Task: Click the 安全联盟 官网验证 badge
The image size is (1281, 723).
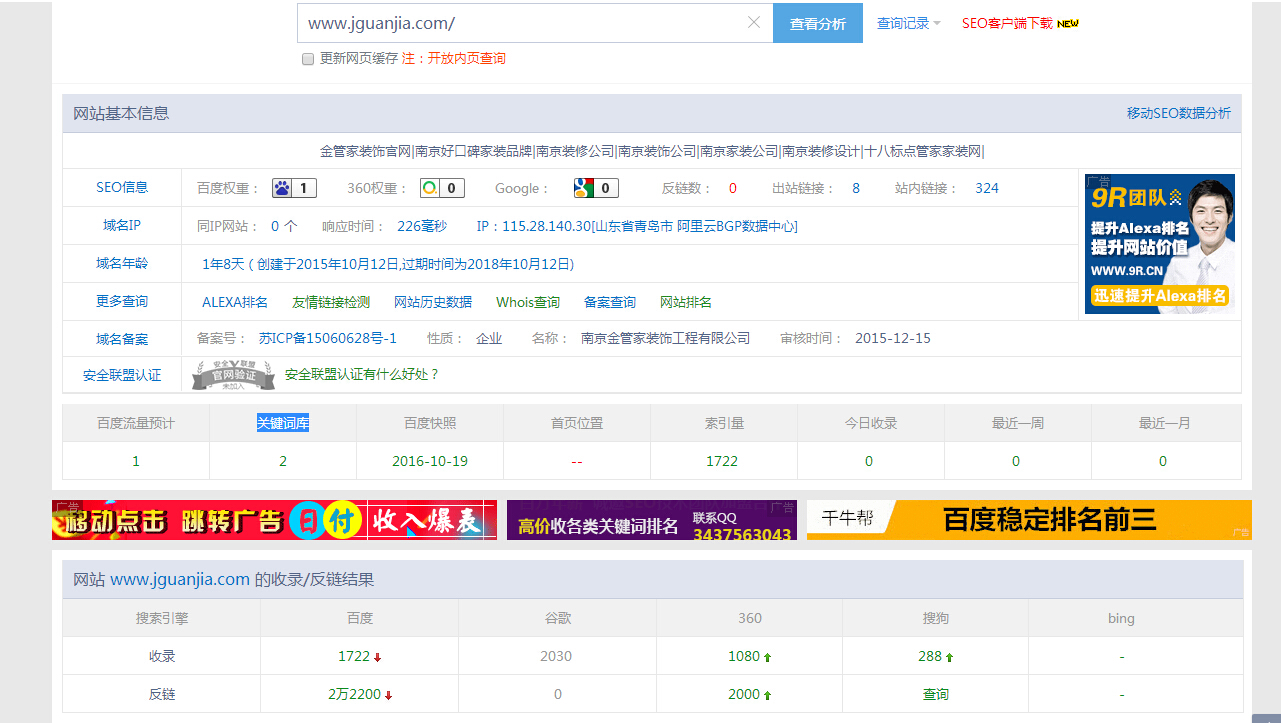Action: click(233, 375)
